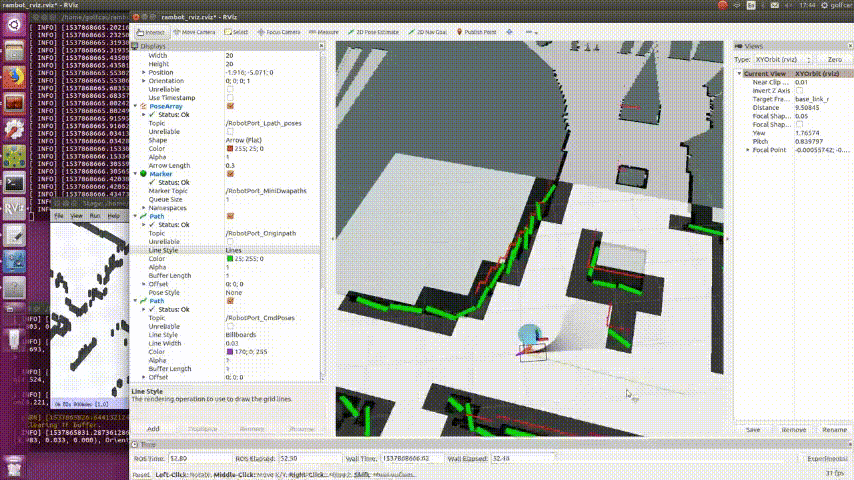Select the 2D Pose Estimate tool
This screenshot has width=854, height=480.
[x=375, y=32]
